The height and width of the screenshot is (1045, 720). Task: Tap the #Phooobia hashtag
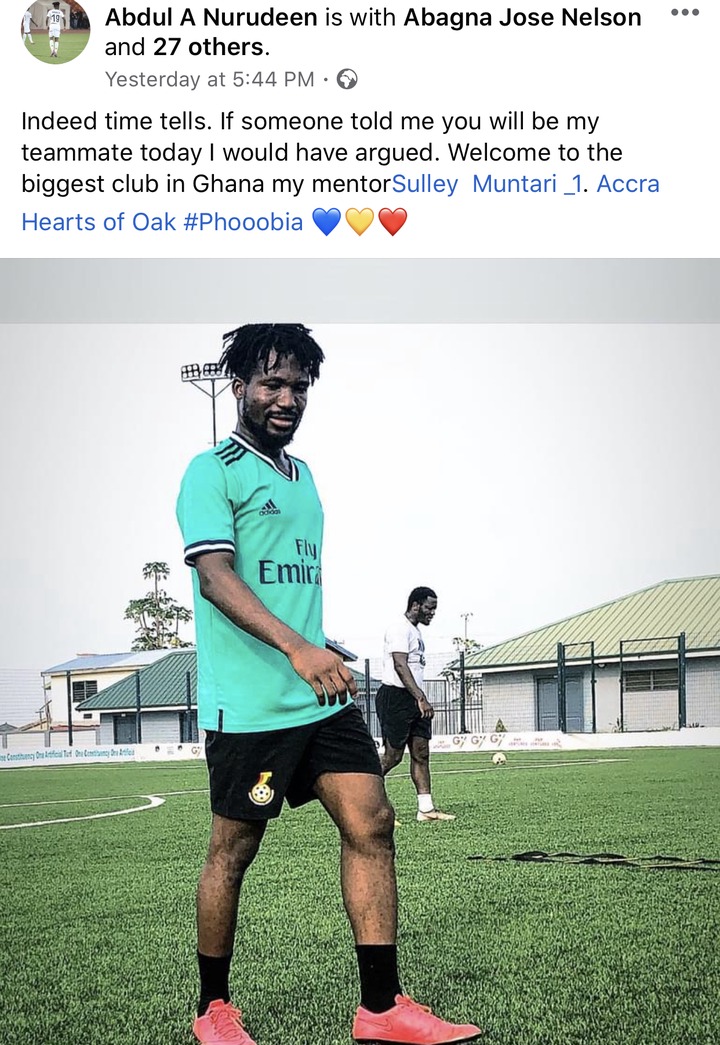pos(243,221)
